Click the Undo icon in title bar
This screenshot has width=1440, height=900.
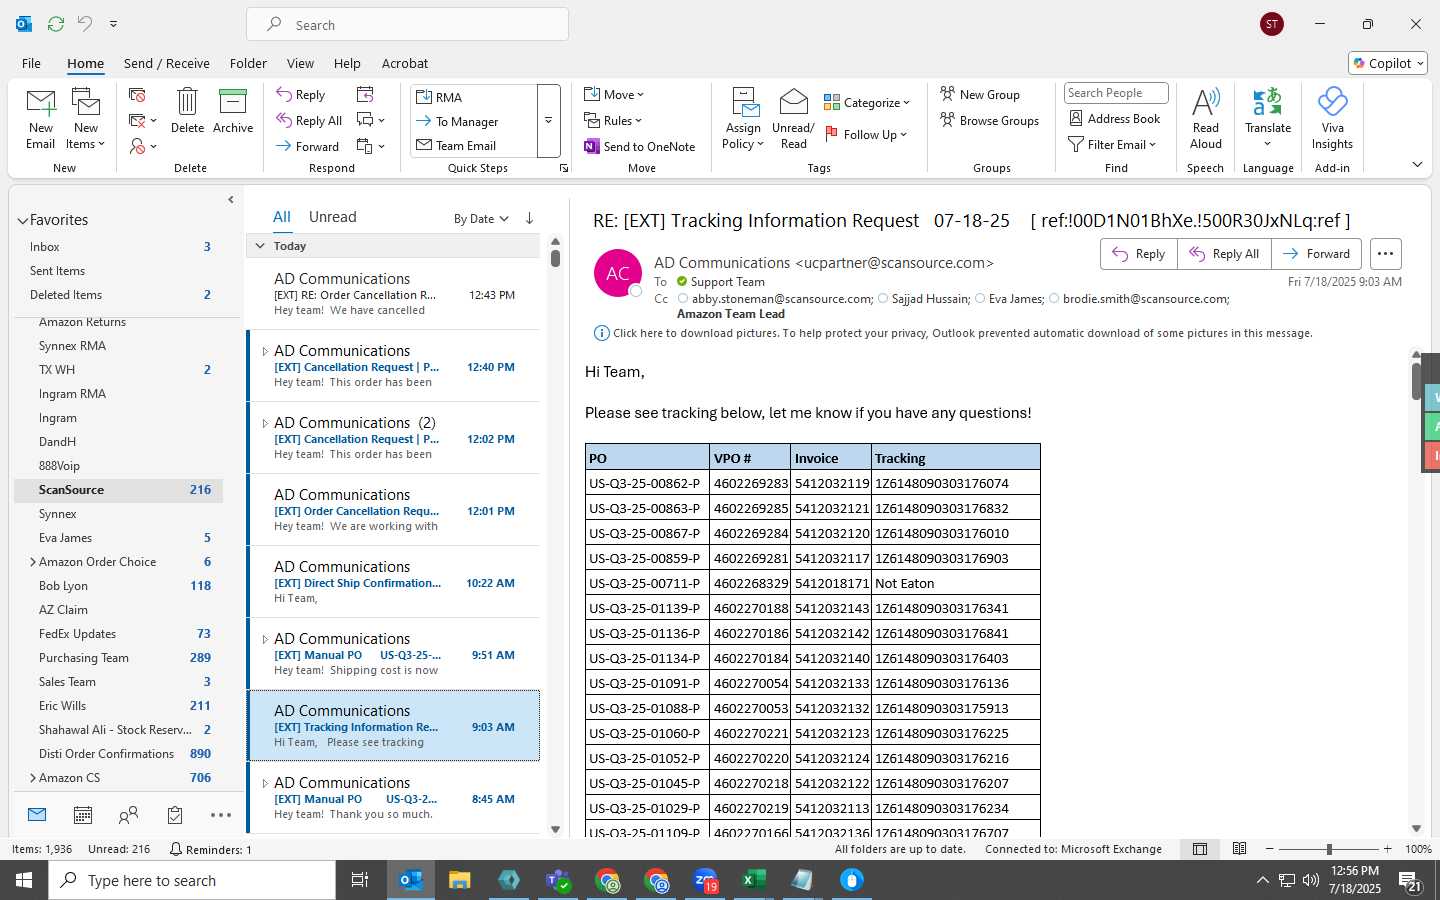85,24
